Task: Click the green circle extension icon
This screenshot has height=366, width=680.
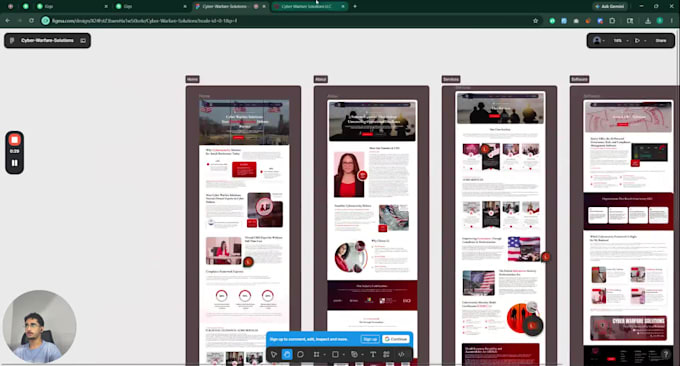Action: pos(552,20)
